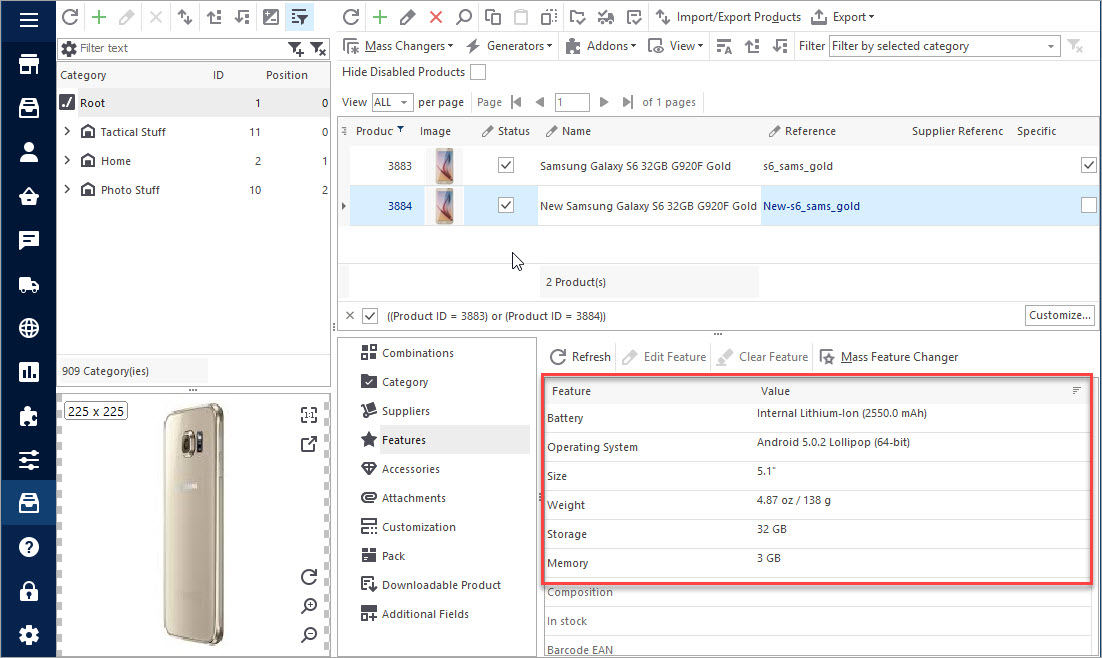This screenshot has height=658, width=1102.
Task: Open the customers section person icon
Action: 29,153
